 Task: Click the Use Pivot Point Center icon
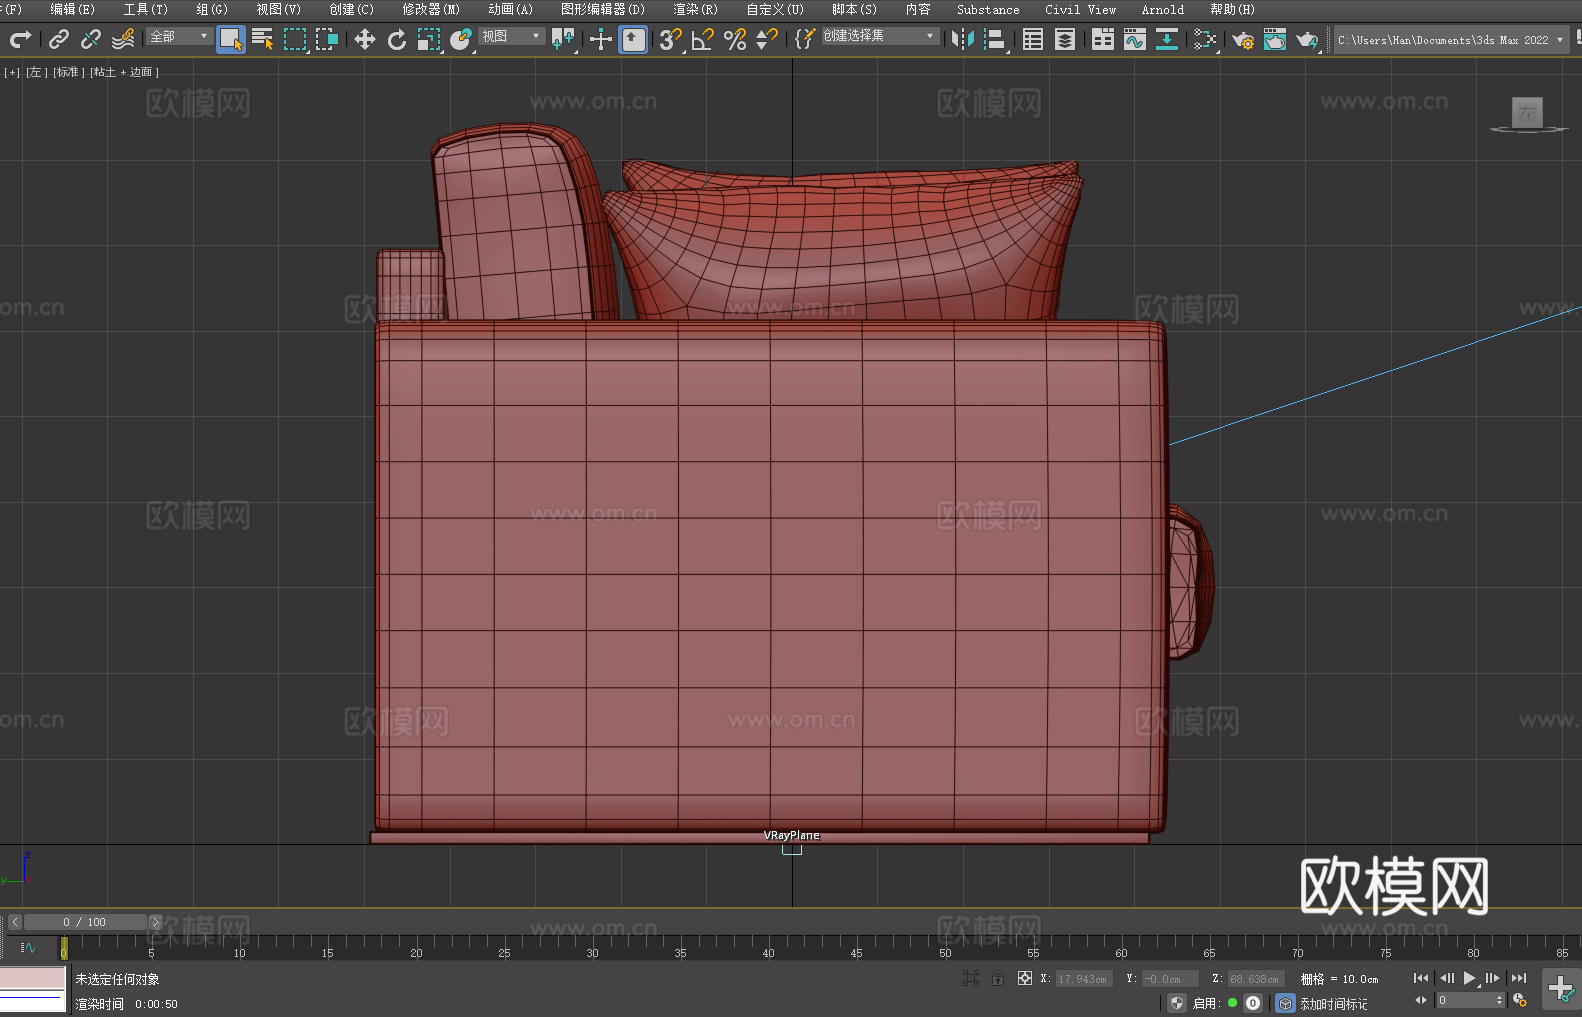(x=563, y=39)
